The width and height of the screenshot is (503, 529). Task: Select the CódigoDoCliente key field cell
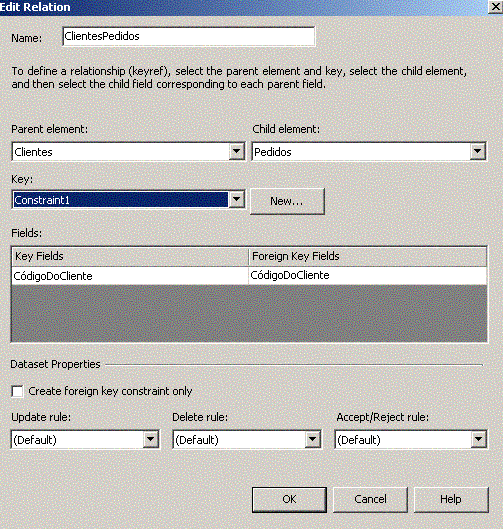(131, 276)
